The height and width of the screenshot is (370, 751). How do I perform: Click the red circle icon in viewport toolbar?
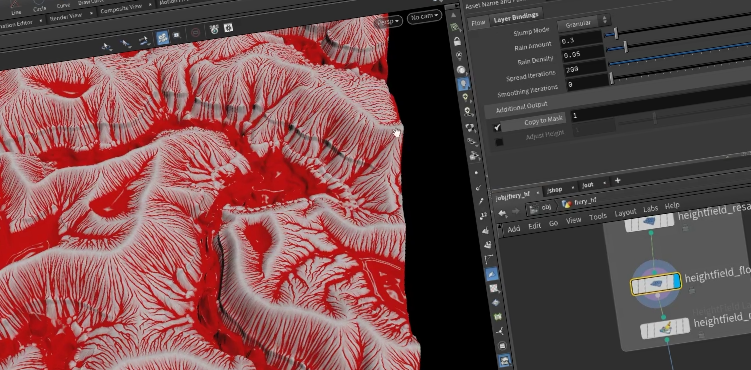(195, 33)
